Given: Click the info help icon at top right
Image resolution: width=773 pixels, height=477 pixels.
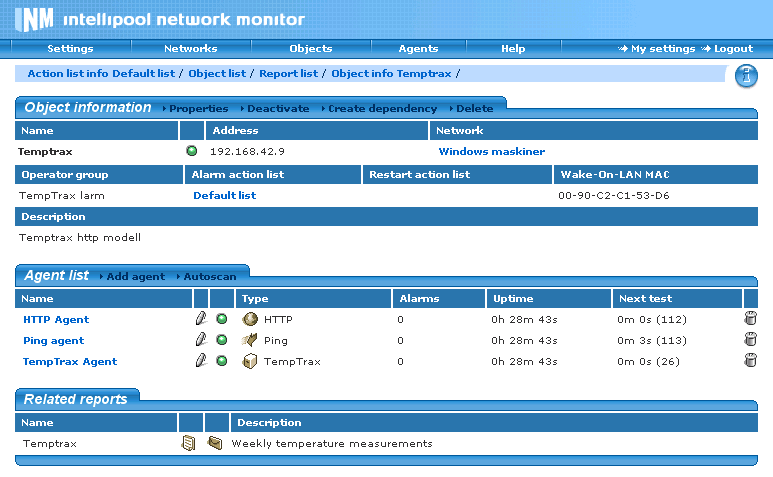Looking at the screenshot, I should point(746,76).
